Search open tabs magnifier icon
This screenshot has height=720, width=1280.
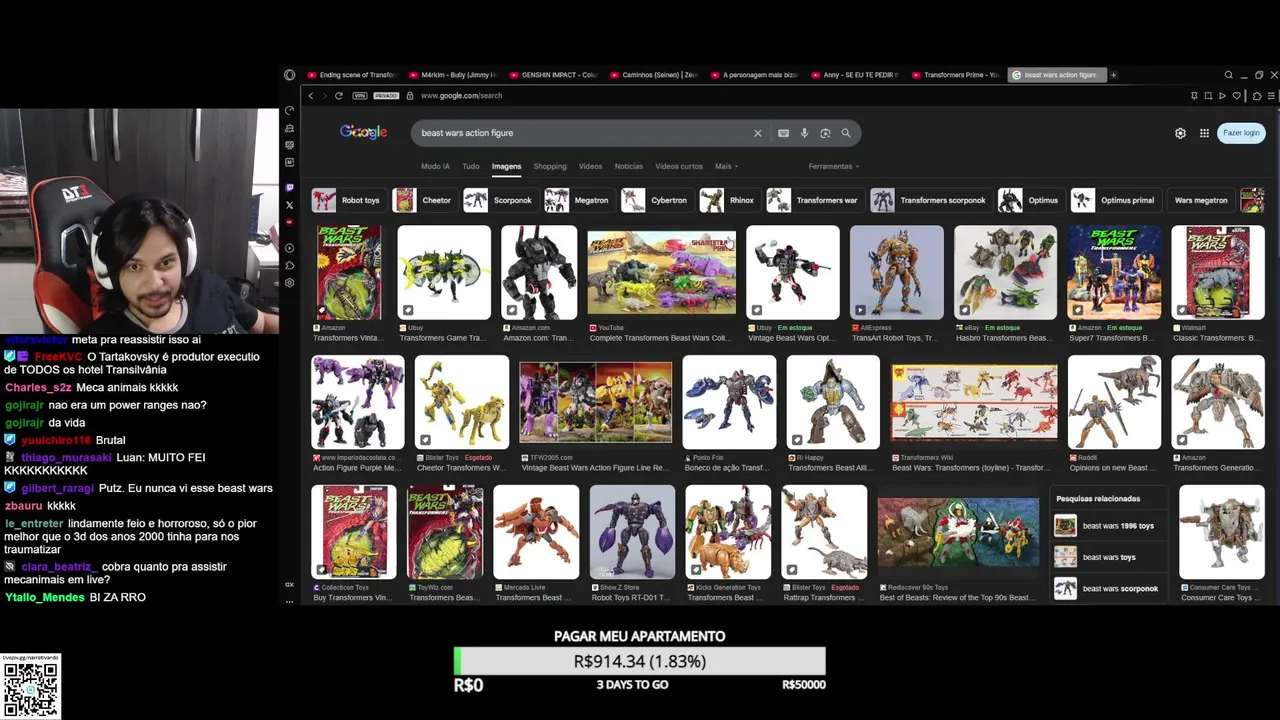(1229, 75)
